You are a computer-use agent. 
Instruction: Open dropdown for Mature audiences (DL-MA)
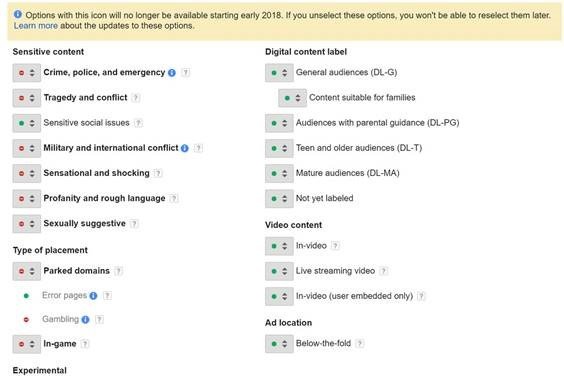pos(279,173)
